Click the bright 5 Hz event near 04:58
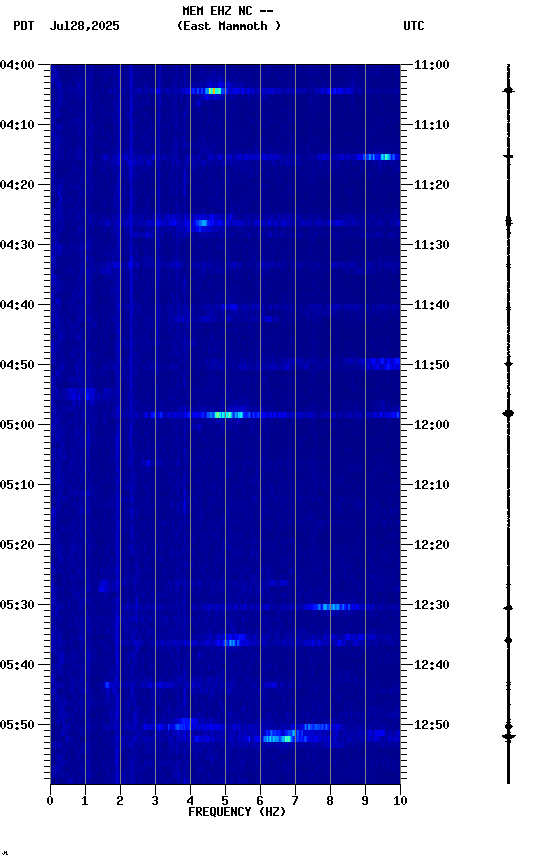552x864 pixels. pos(227,415)
